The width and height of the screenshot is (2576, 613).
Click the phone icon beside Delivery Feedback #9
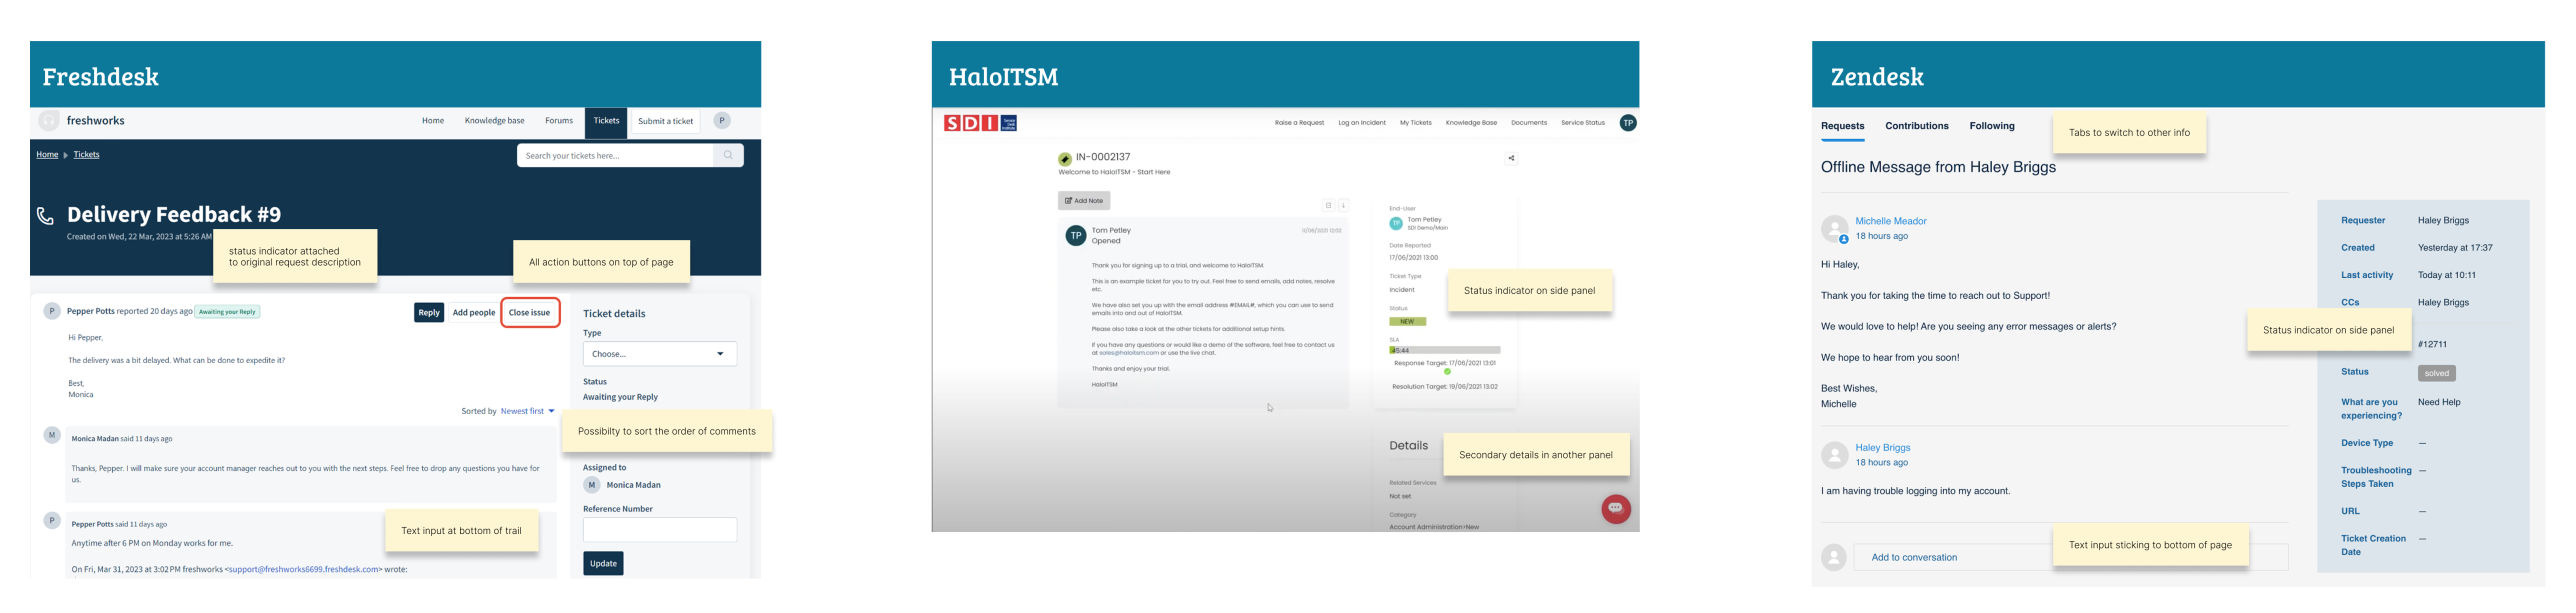point(45,216)
